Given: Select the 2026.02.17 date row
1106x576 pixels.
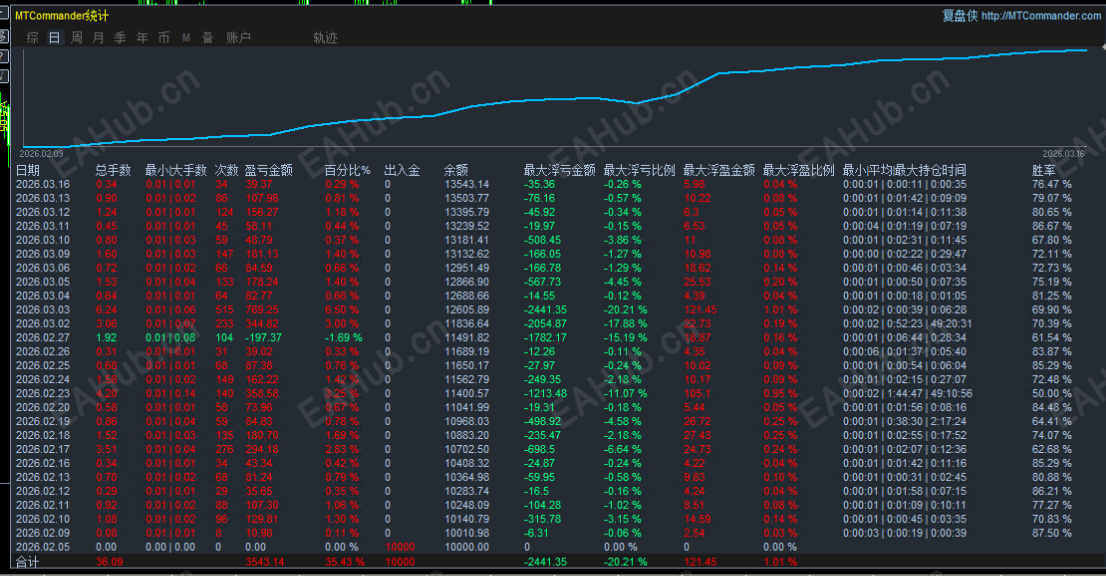Looking at the screenshot, I should click(x=43, y=449).
